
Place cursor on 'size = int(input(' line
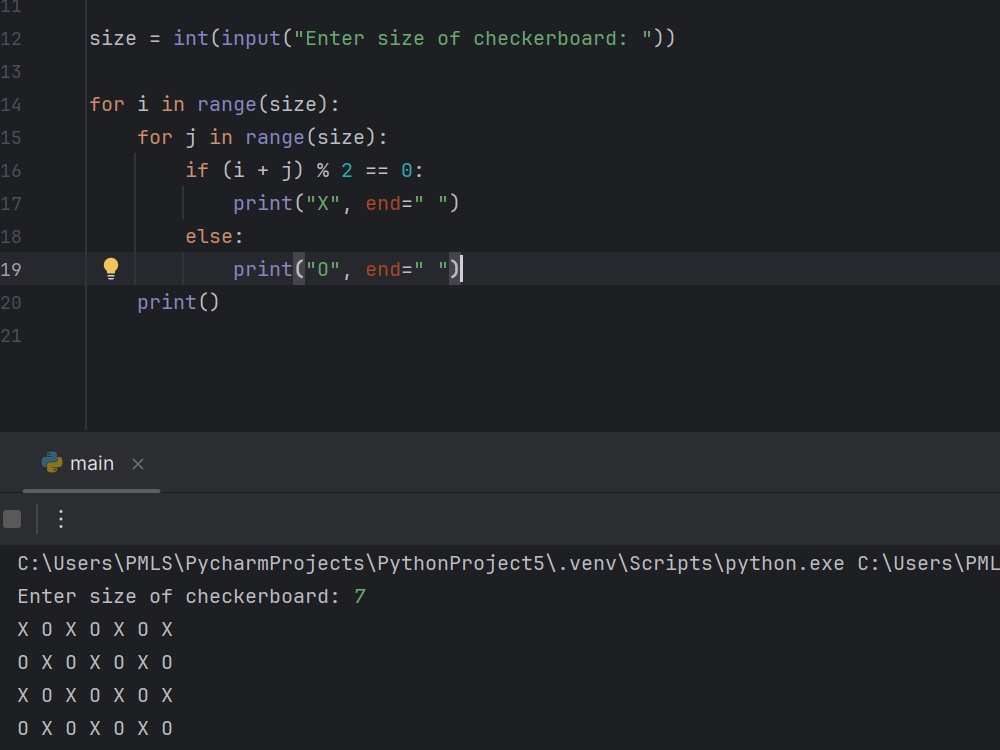click(x=382, y=39)
